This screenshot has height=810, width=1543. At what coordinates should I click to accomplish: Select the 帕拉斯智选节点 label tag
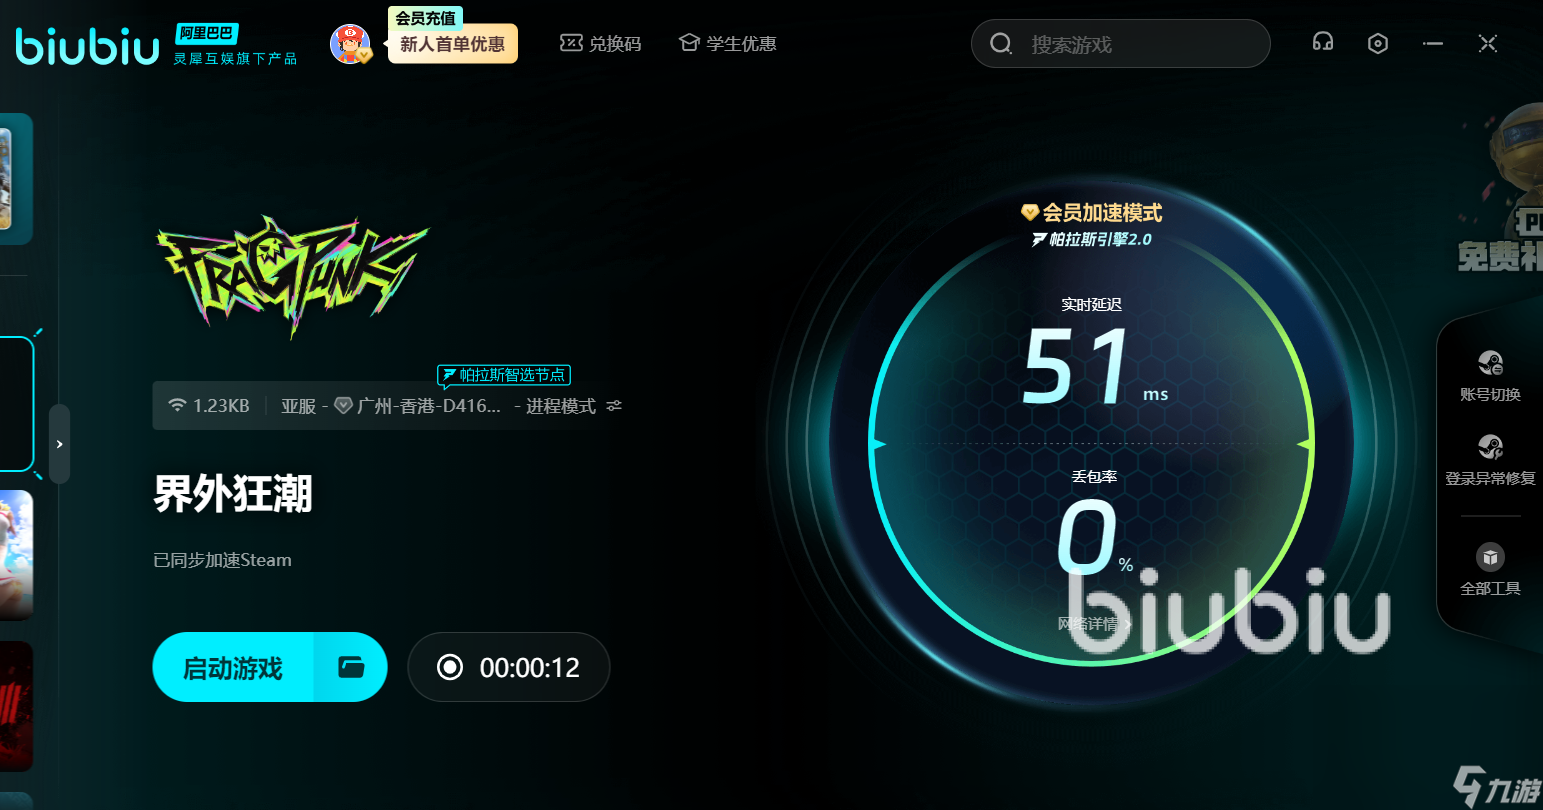pyautogui.click(x=504, y=375)
